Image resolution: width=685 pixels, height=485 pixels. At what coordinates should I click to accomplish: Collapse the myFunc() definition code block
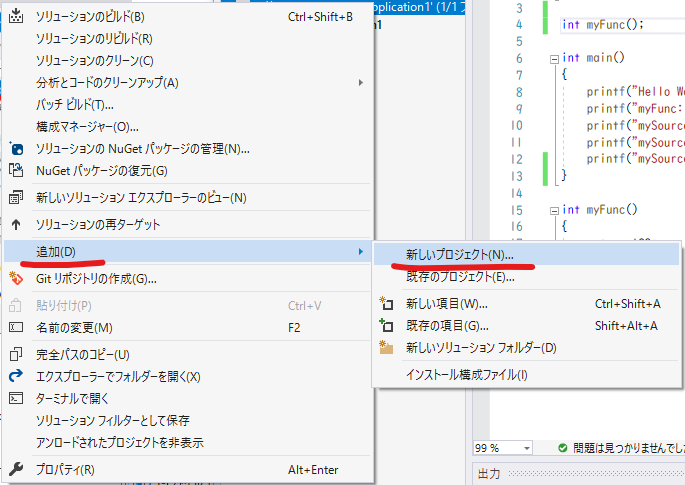[x=553, y=210]
